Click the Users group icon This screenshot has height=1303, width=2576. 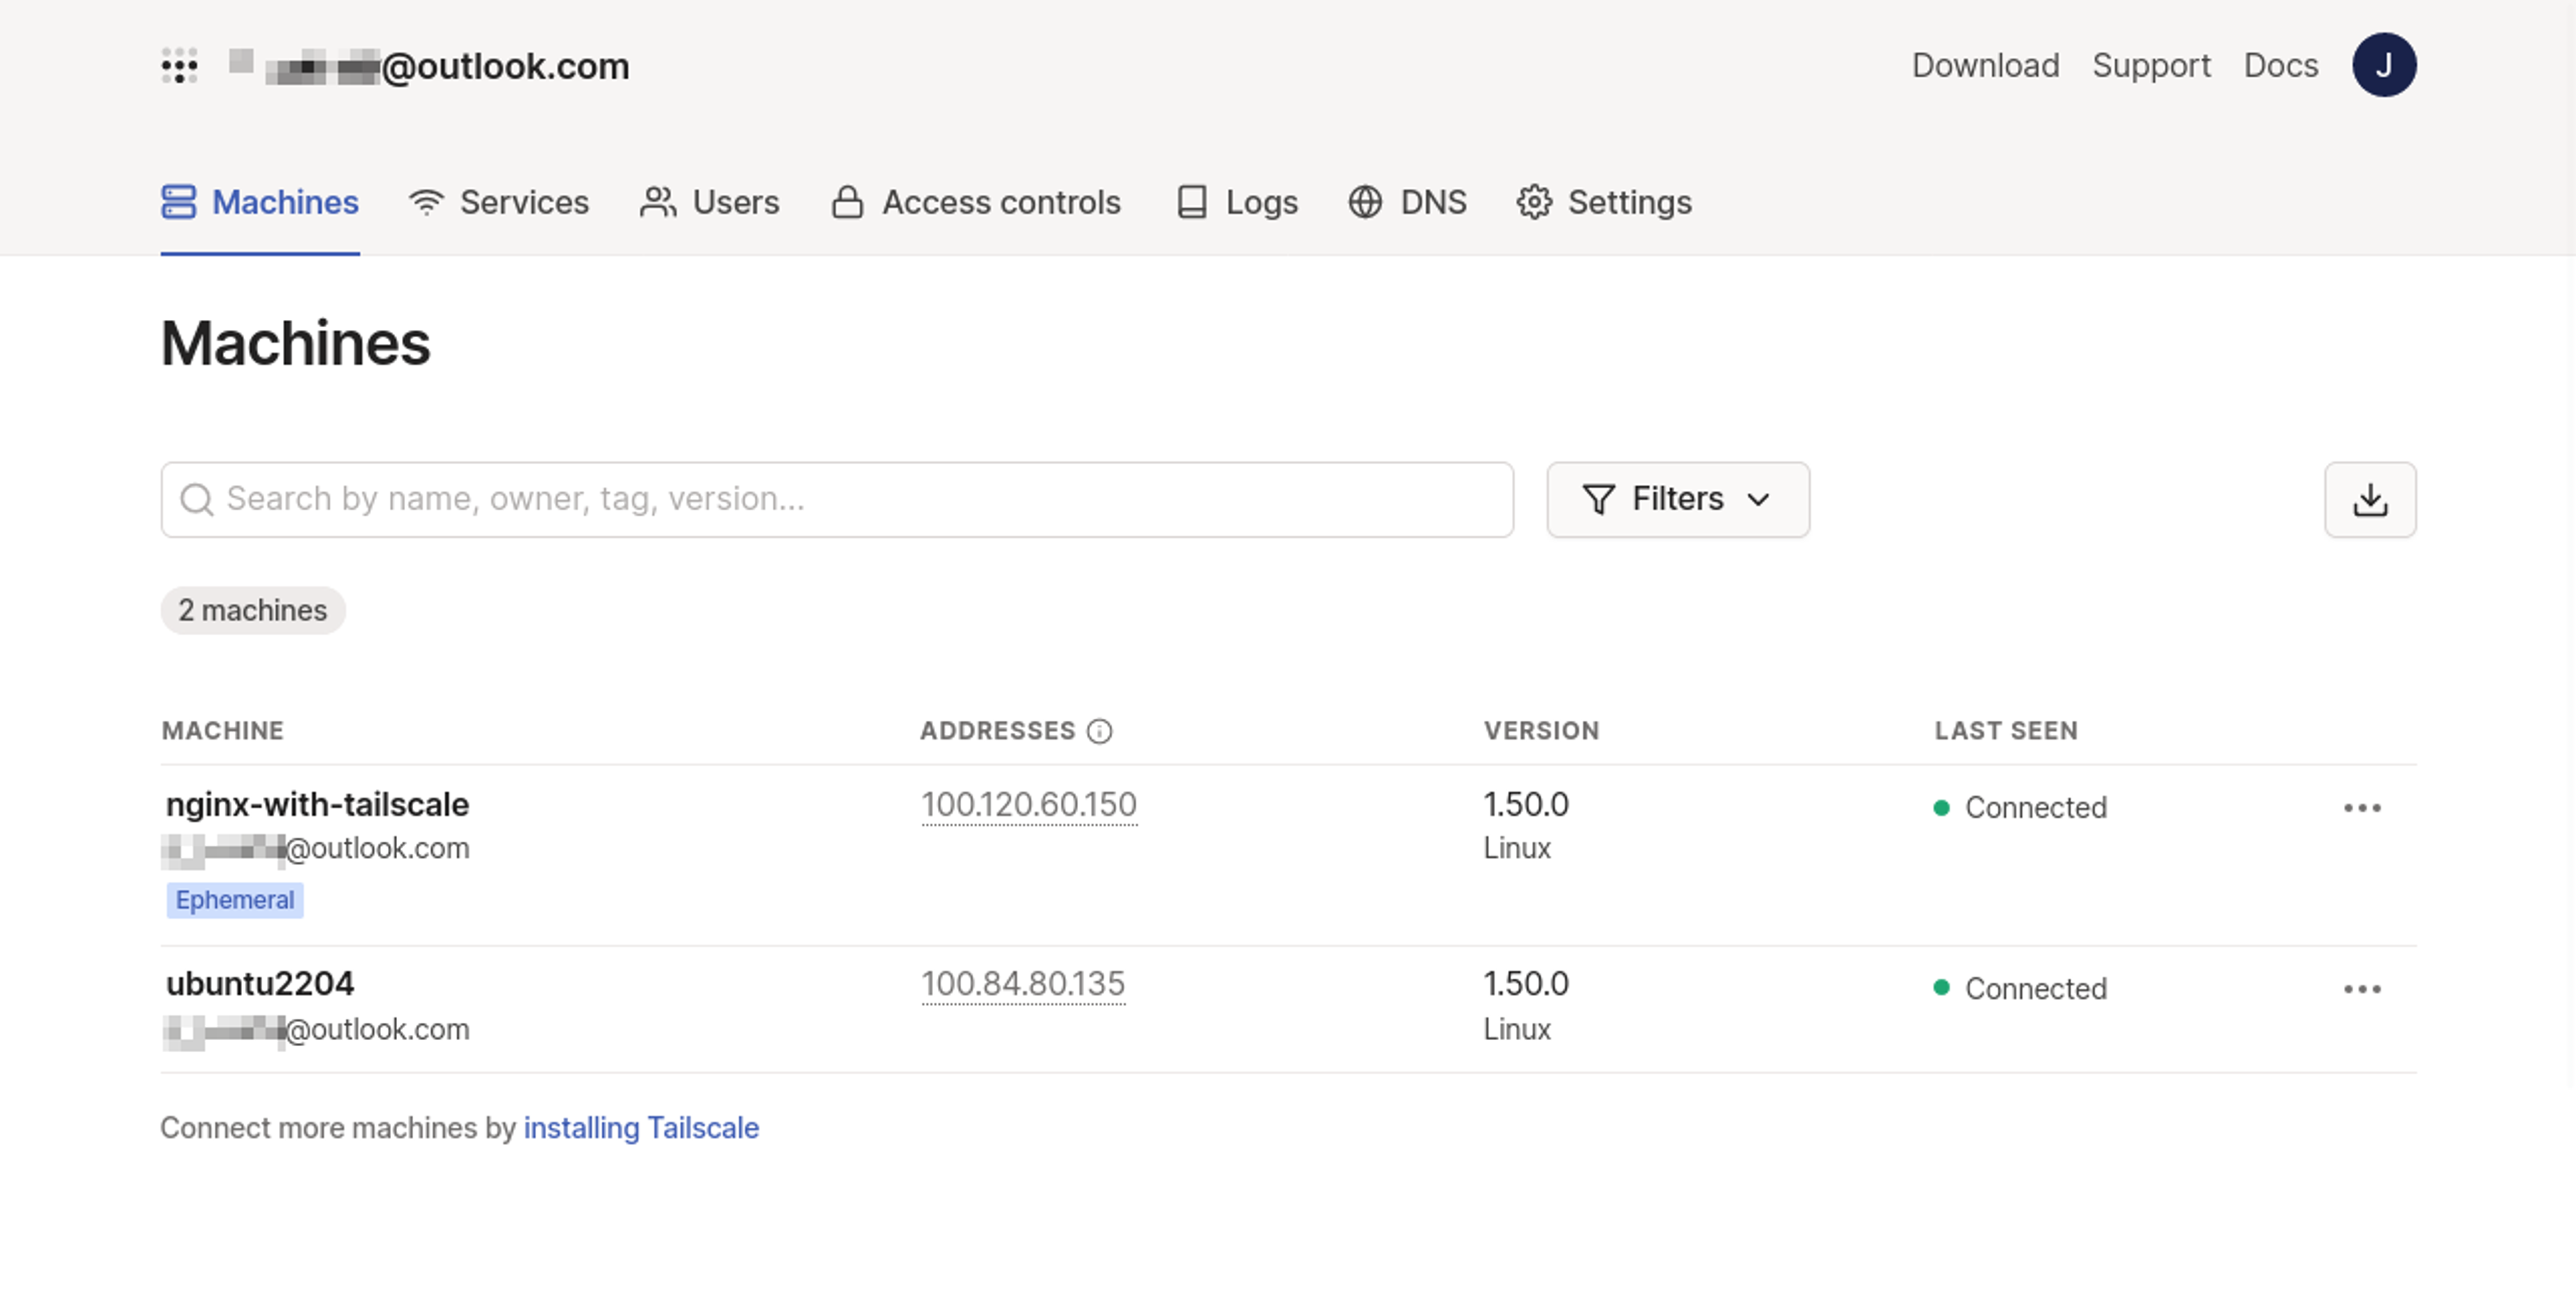[658, 201]
